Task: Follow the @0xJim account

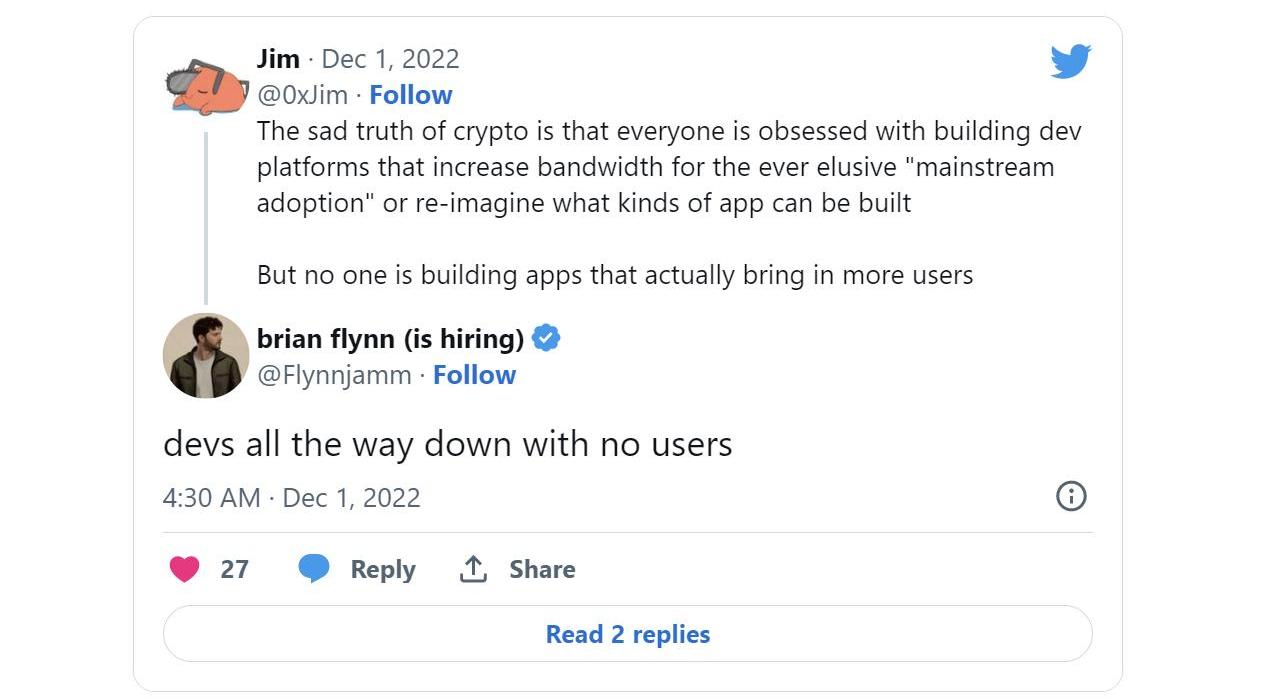Action: tap(410, 95)
